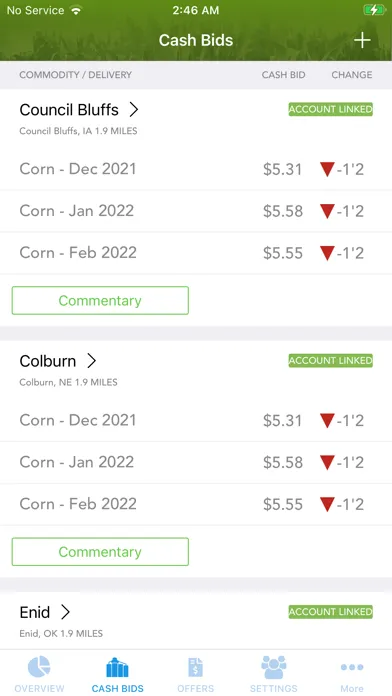The width and height of the screenshot is (392, 696).
Task: Select Colburn Corn - Jan 2022 row
Action: [196, 462]
